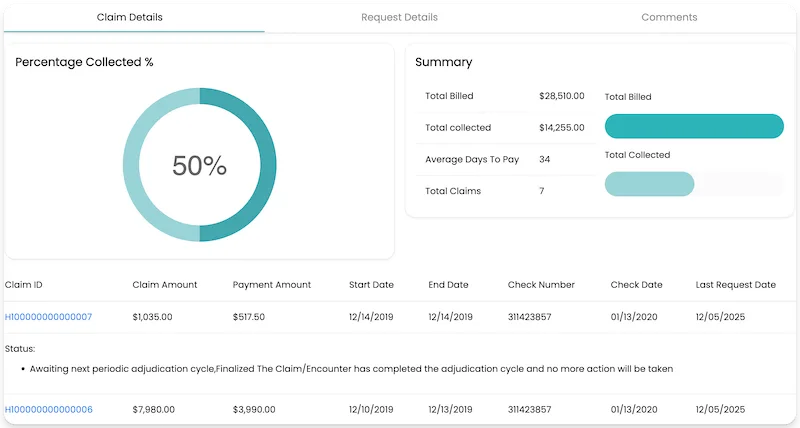The height and width of the screenshot is (428, 800).
Task: Click the light teal donut chart segment
Action: tap(131, 165)
